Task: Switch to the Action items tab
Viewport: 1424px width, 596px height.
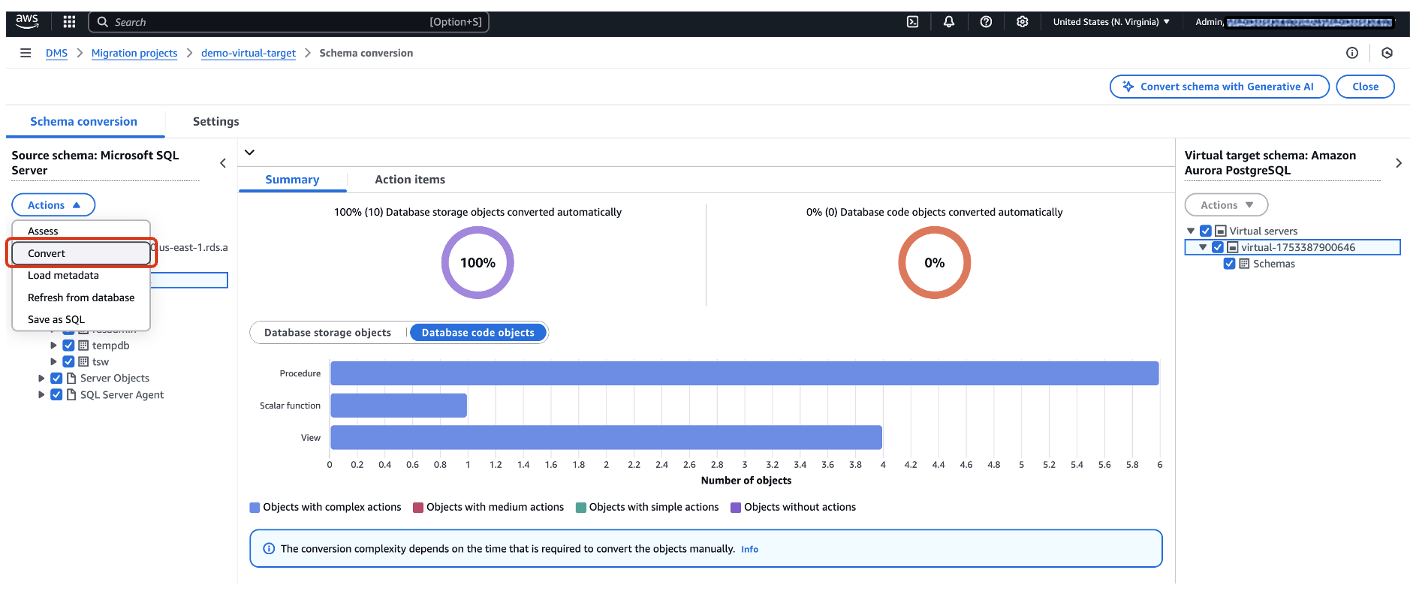Action: [410, 180]
